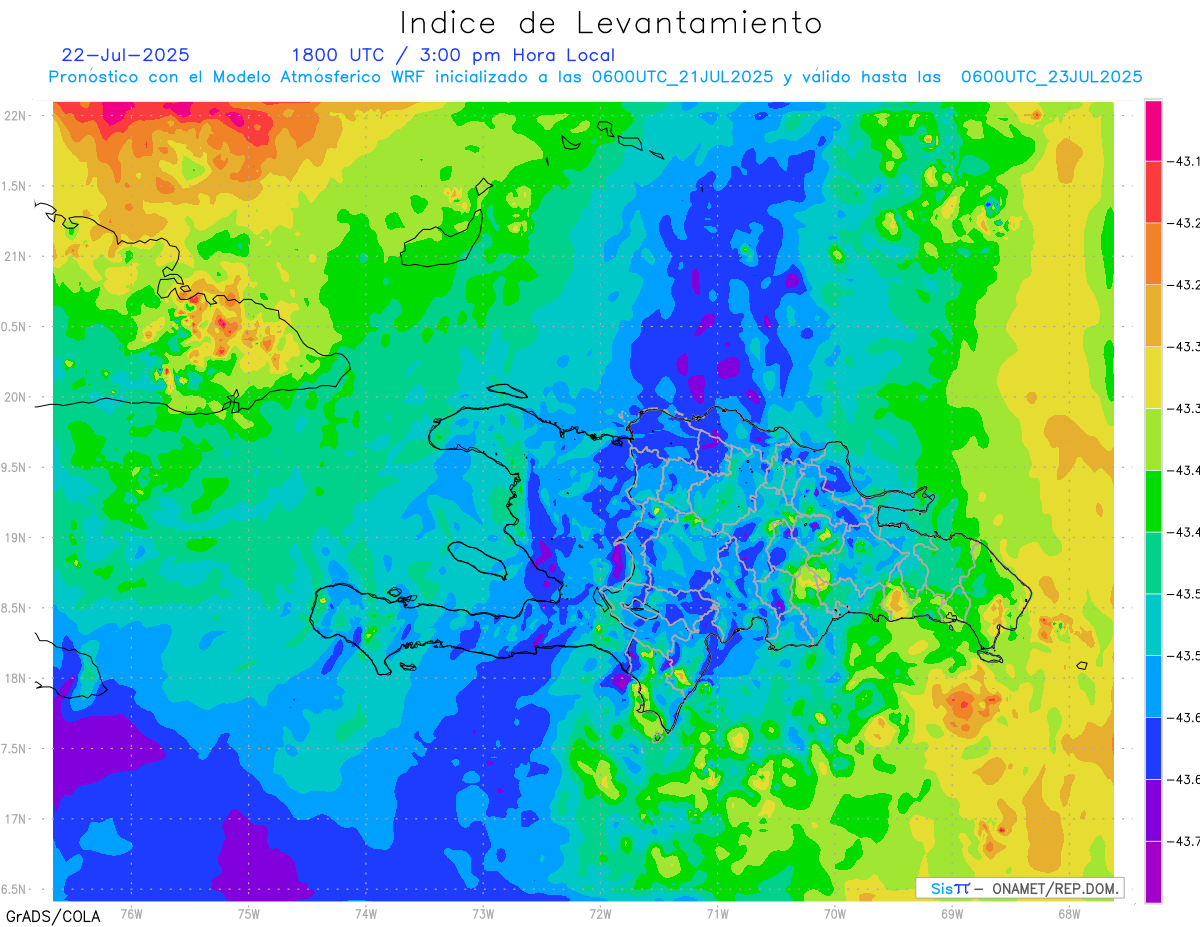Click the "17N" latitude label
The height and width of the screenshot is (927, 1200).
coord(15,820)
